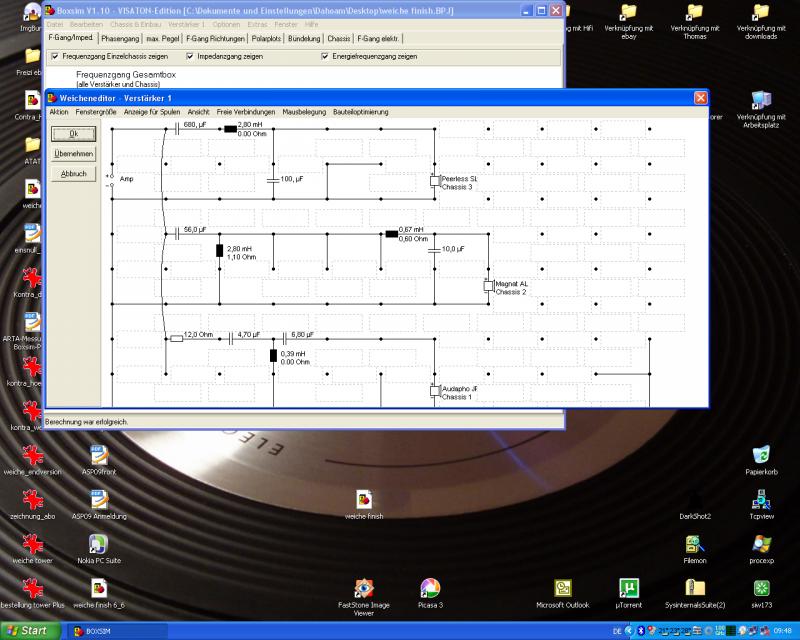Select the 6,80 µF capacitor symbol

pos(284,338)
